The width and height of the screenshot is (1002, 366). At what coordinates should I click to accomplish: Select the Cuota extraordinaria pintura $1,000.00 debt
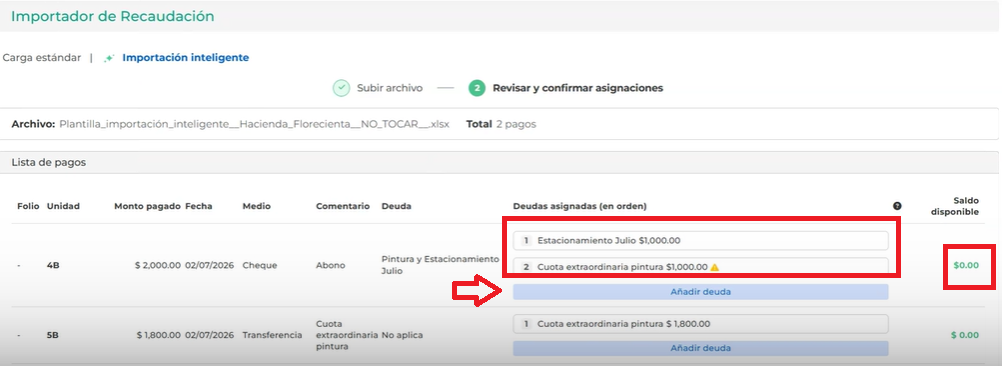(x=700, y=267)
